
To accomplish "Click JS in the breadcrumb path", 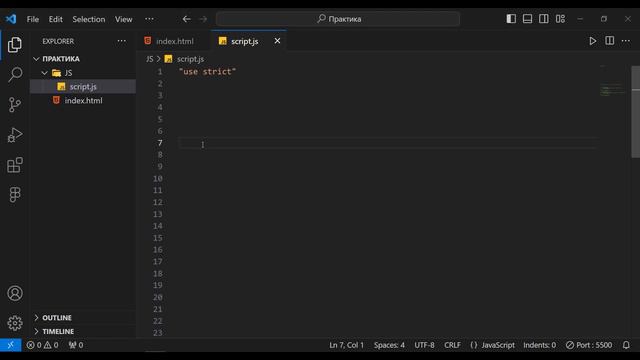I will [x=149, y=59].
